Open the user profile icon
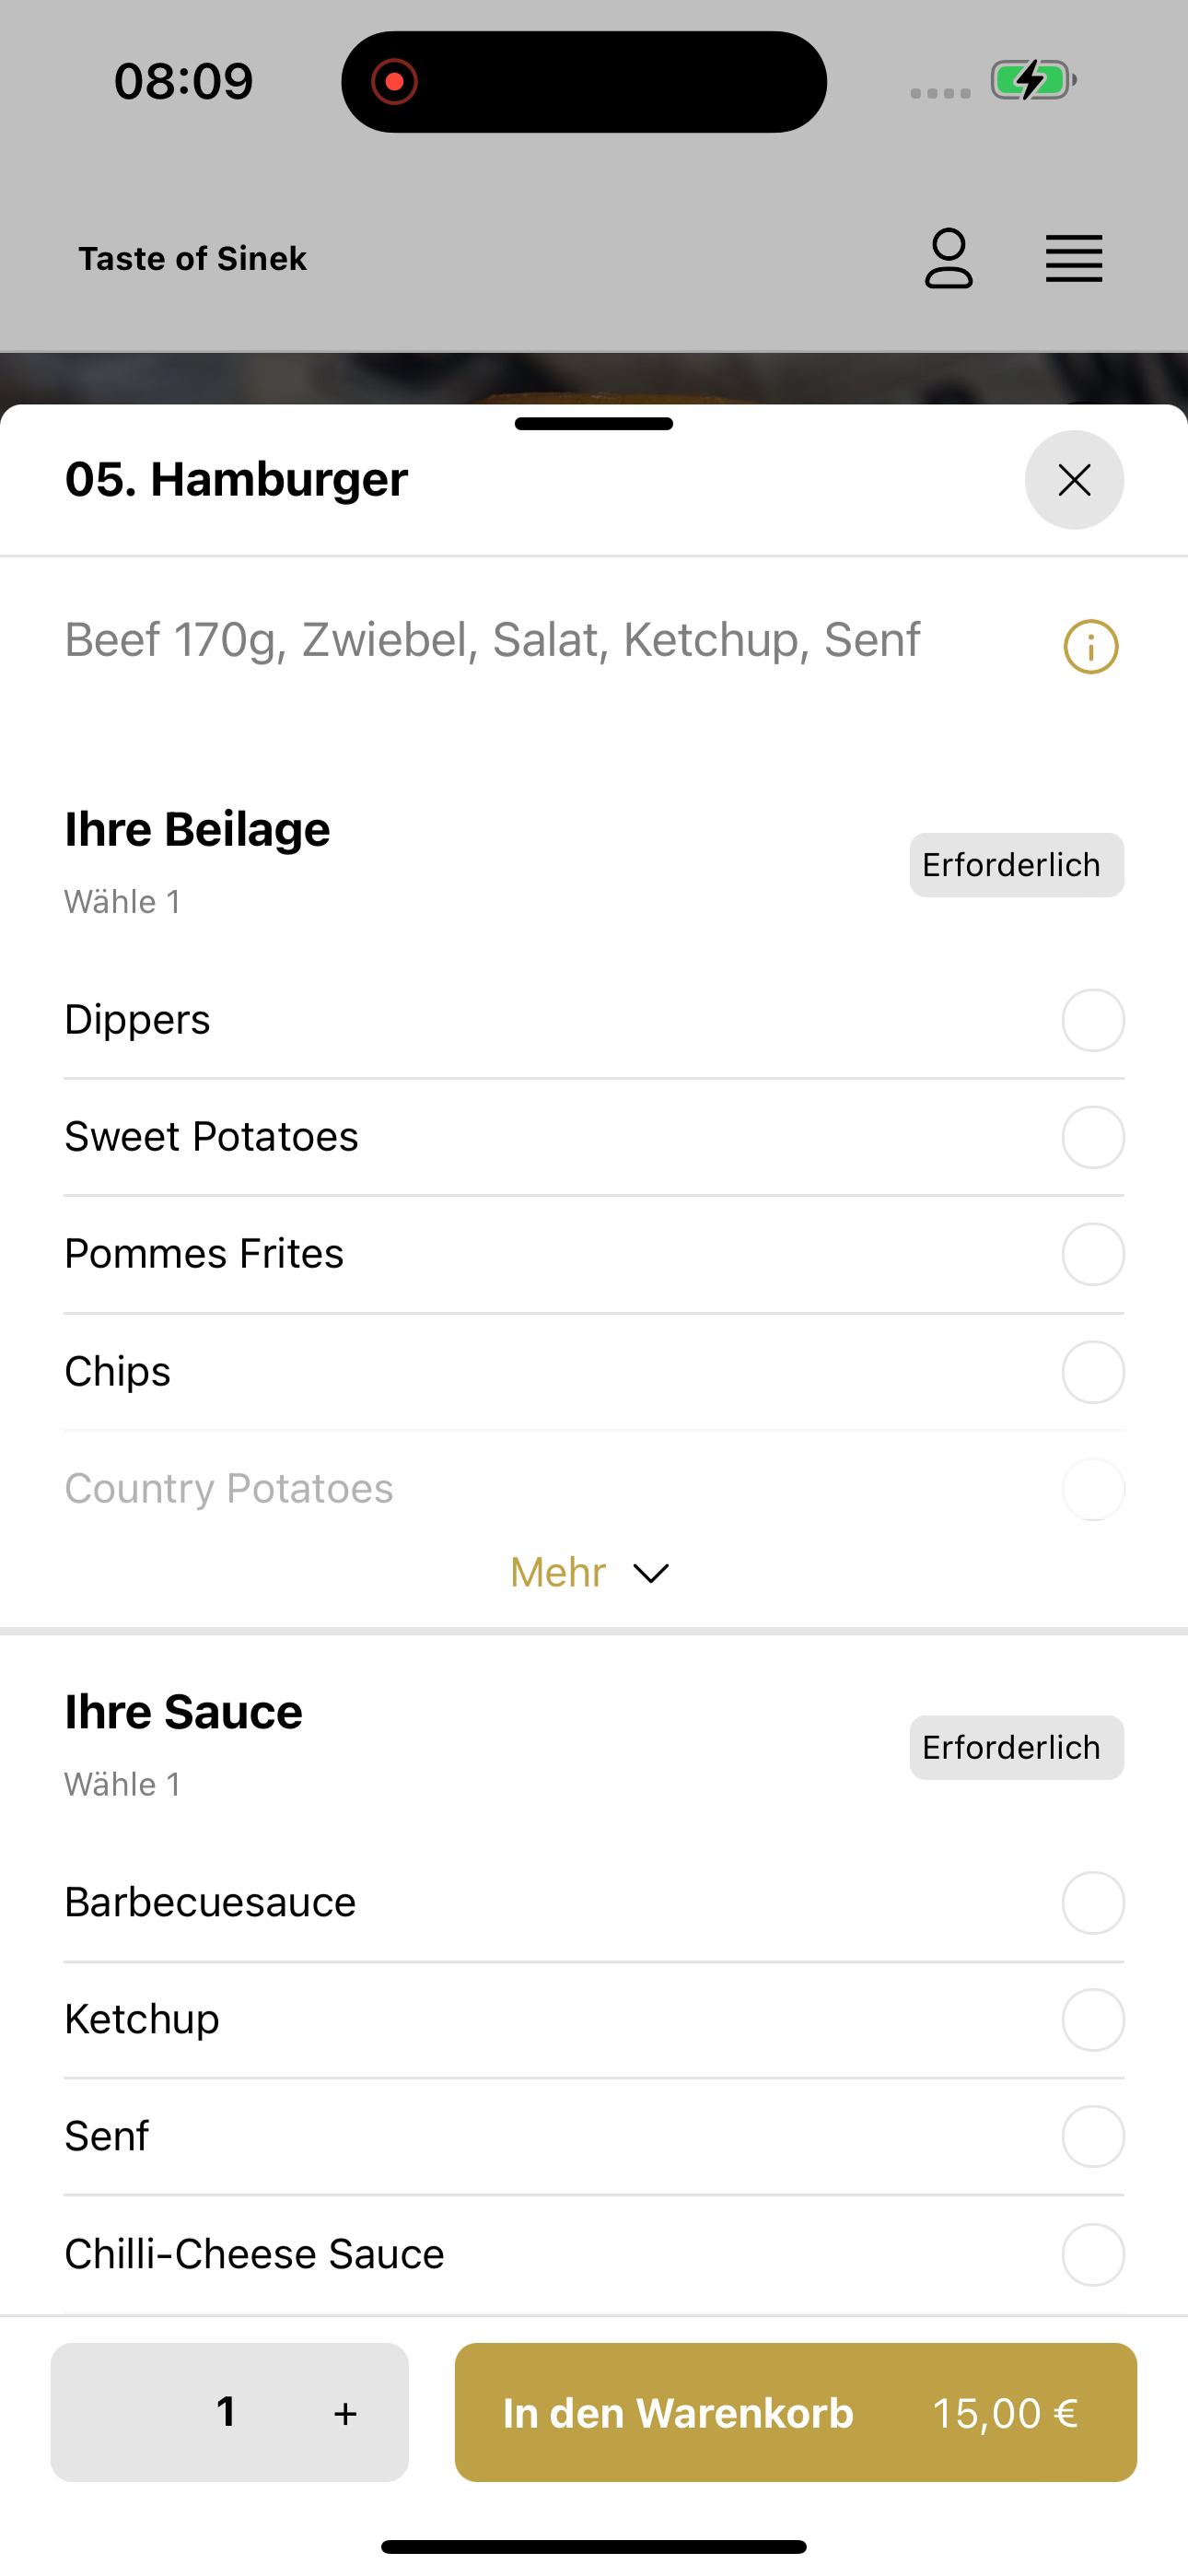1188x2576 pixels. pos(948,258)
